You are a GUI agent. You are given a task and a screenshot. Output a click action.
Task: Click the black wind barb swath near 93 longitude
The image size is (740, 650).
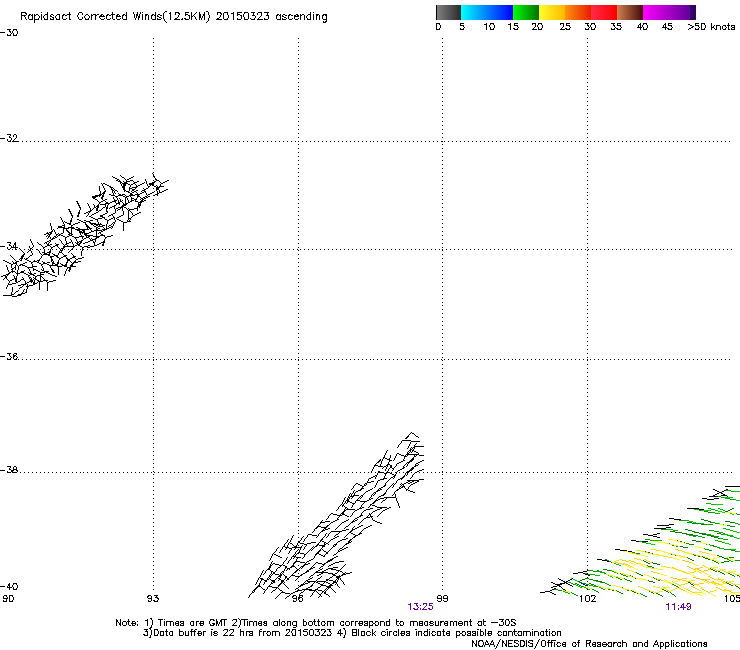(85, 235)
